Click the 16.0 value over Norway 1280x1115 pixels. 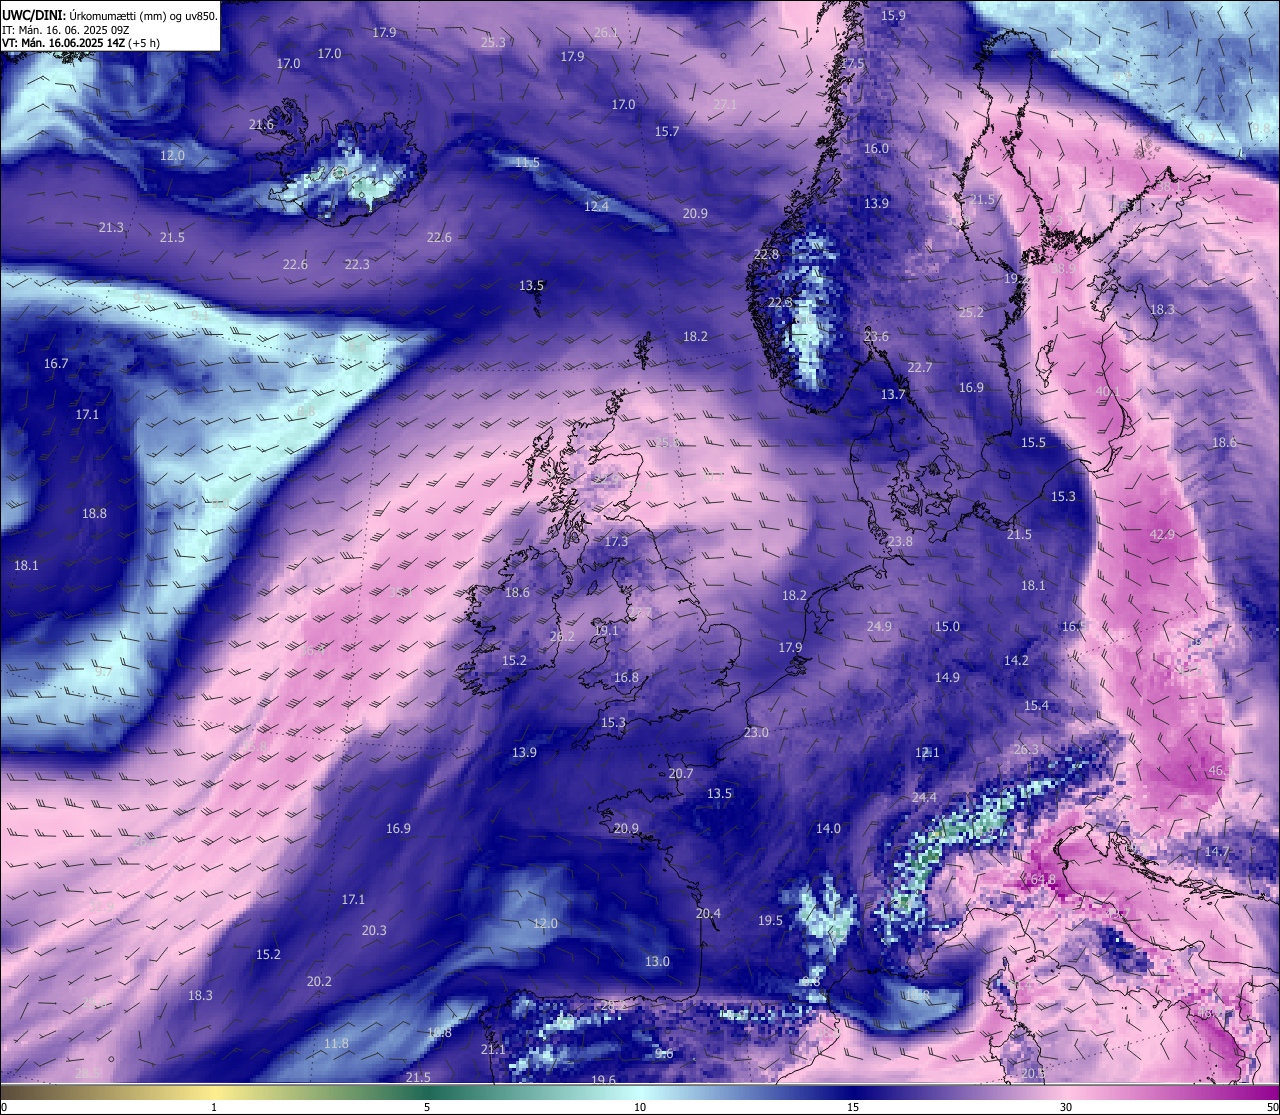[876, 148]
